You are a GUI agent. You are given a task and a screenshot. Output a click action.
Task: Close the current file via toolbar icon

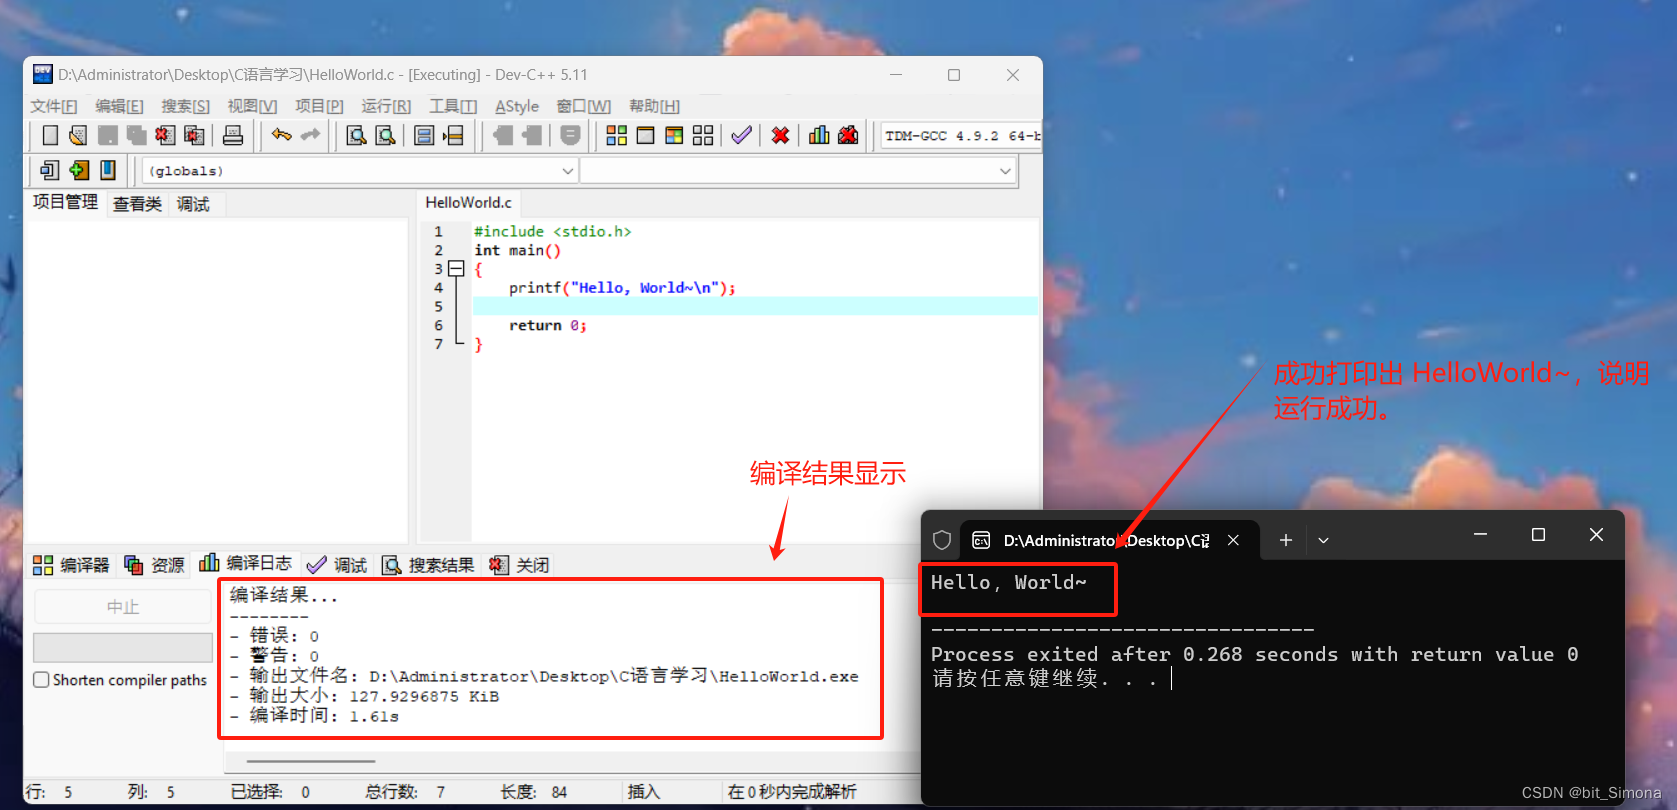(x=165, y=135)
